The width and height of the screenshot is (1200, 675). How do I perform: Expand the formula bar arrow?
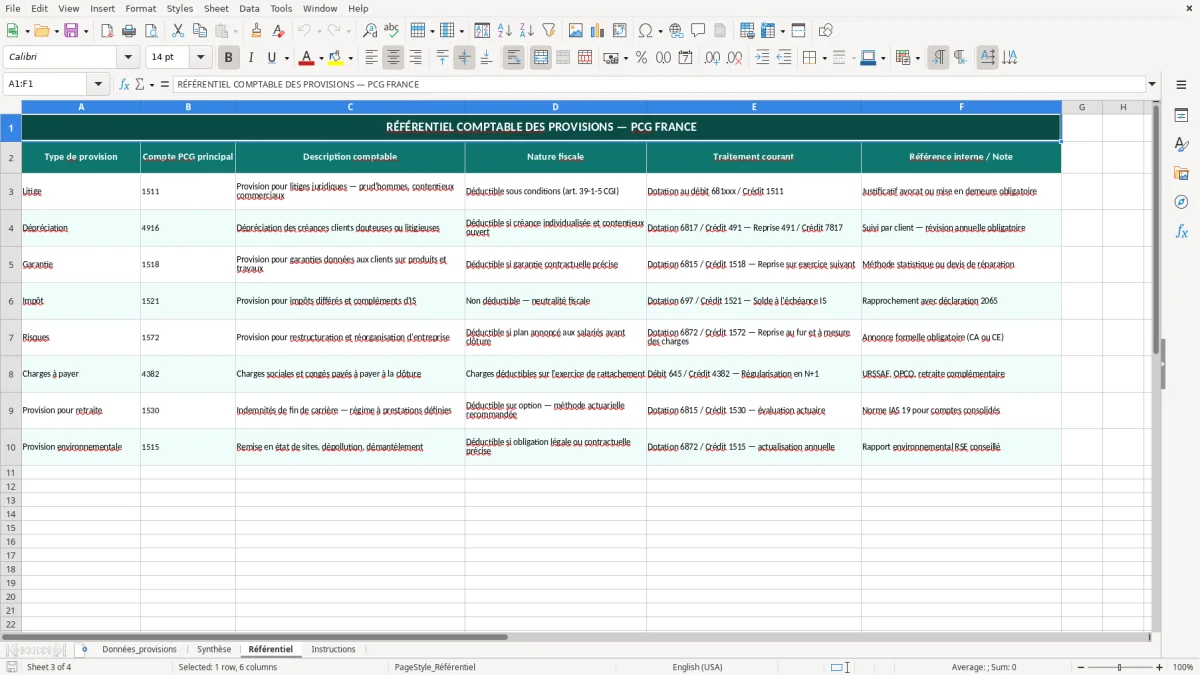click(x=1153, y=84)
